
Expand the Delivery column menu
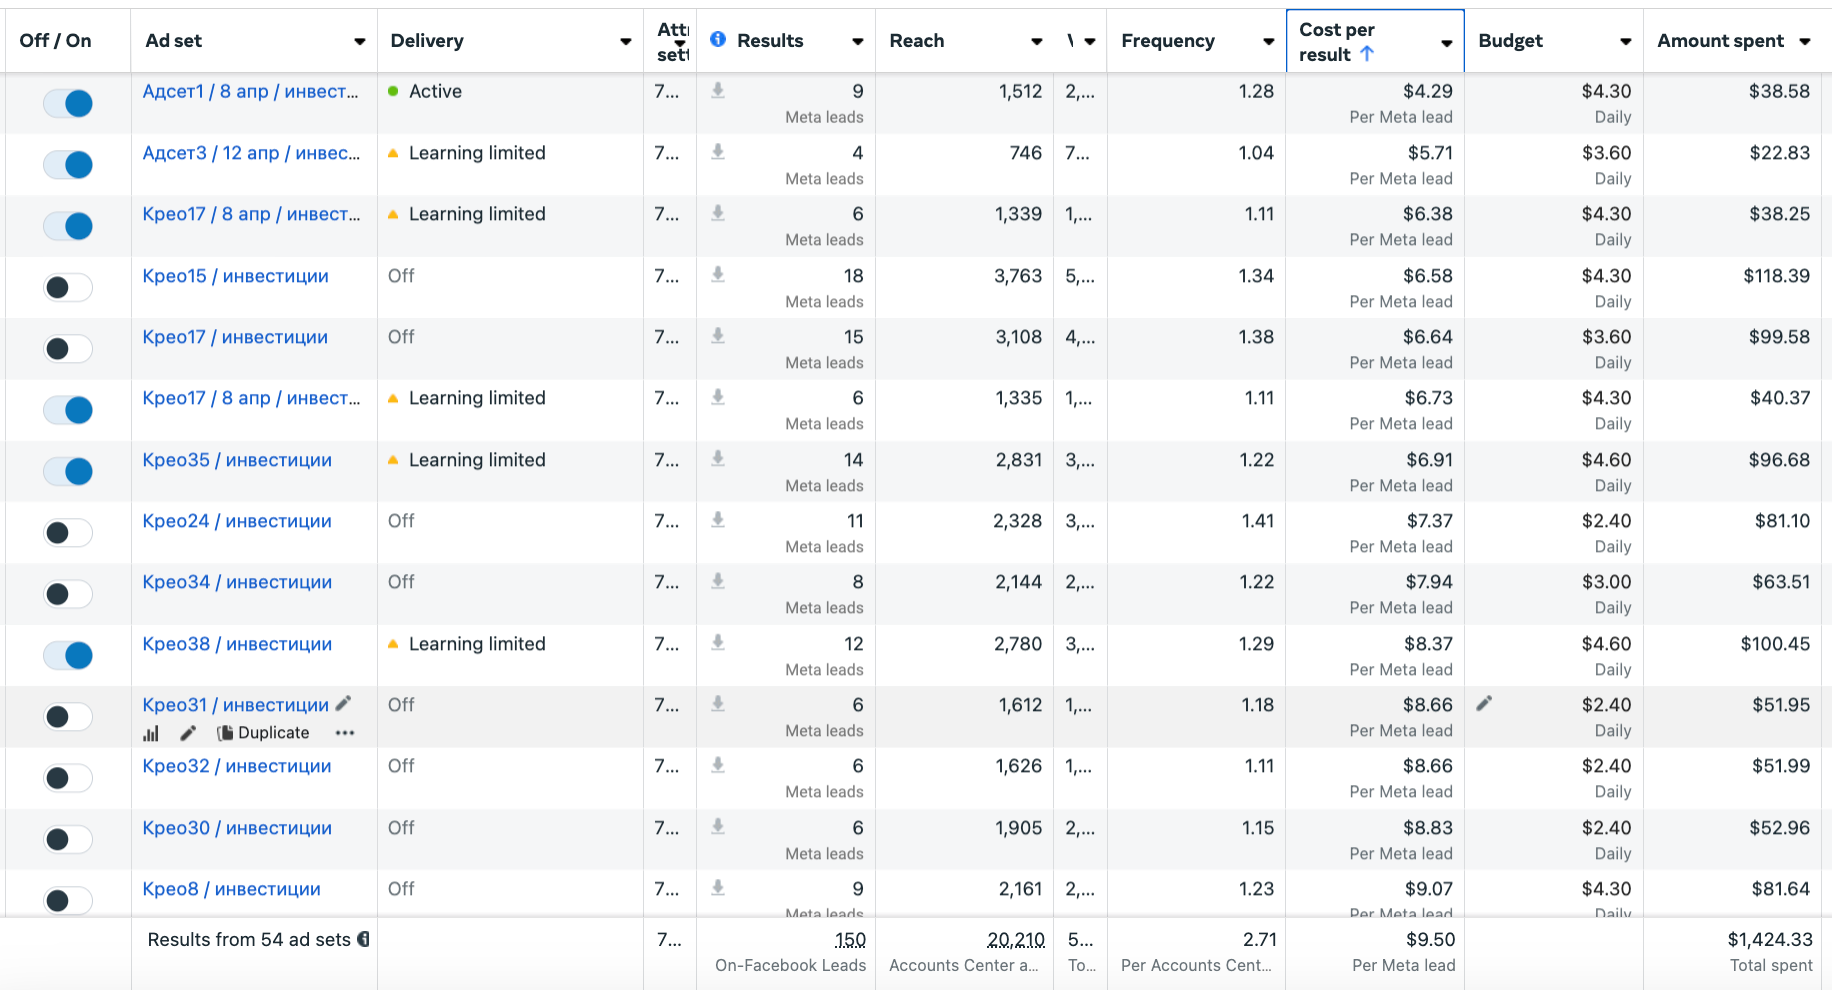[625, 41]
